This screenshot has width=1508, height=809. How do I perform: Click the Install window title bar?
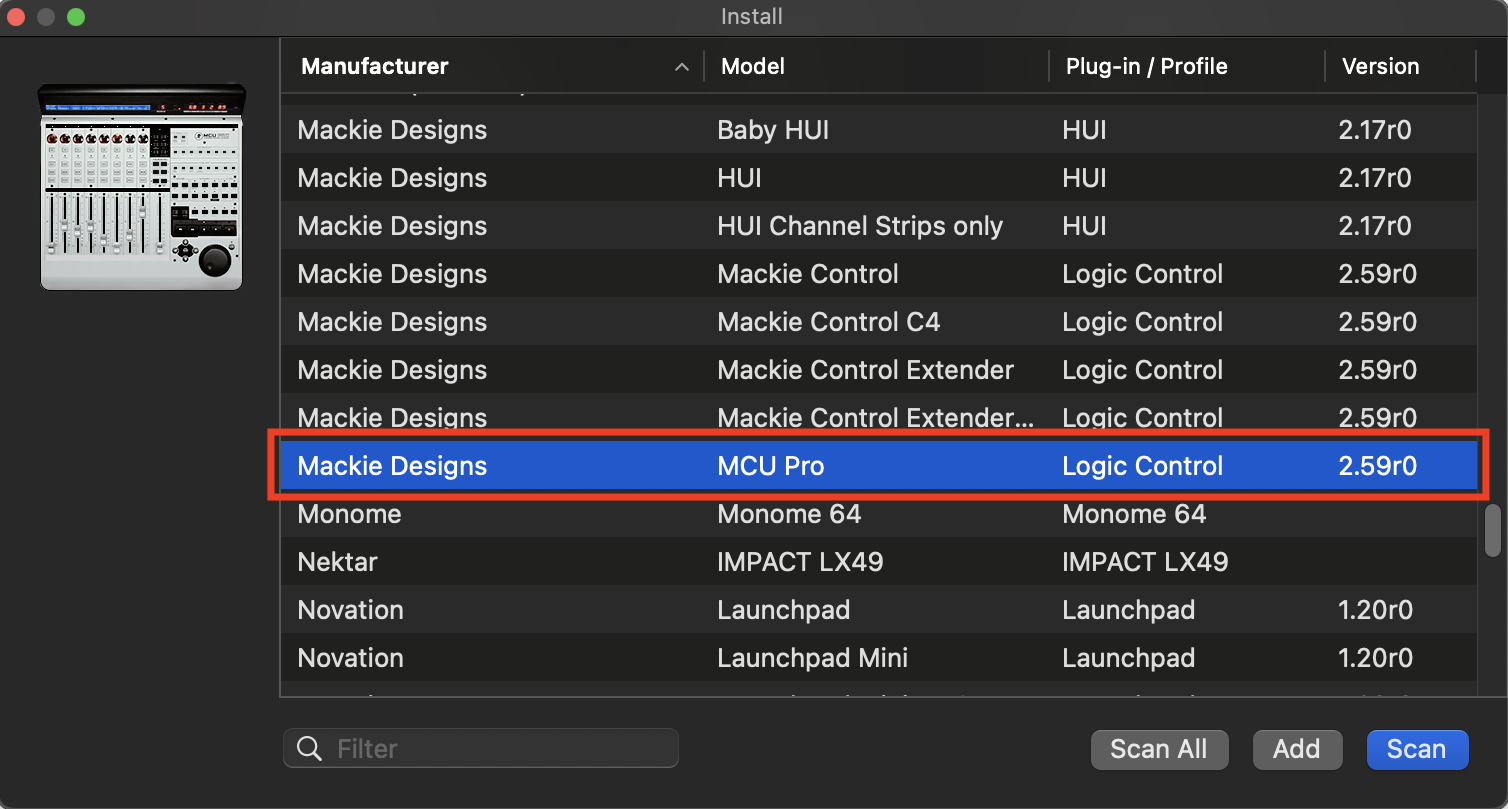pyautogui.click(x=752, y=17)
